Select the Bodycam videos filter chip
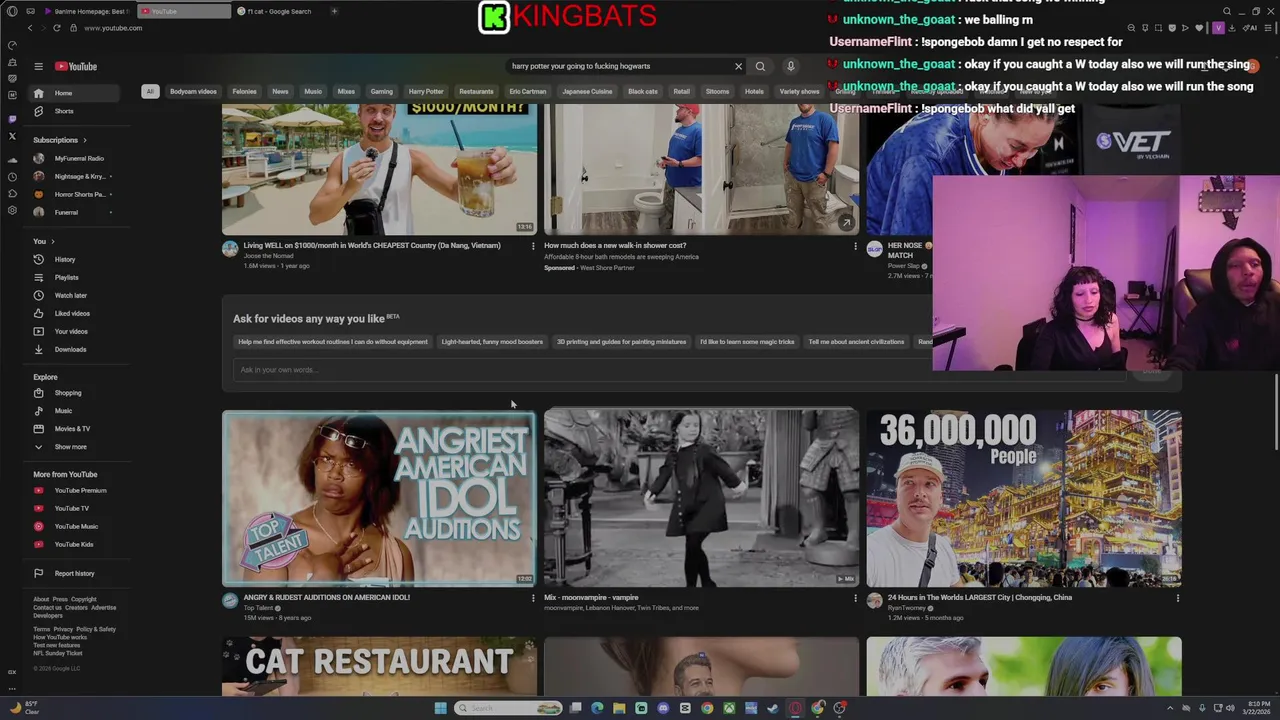Viewport: 1280px width, 720px height. 193,91
